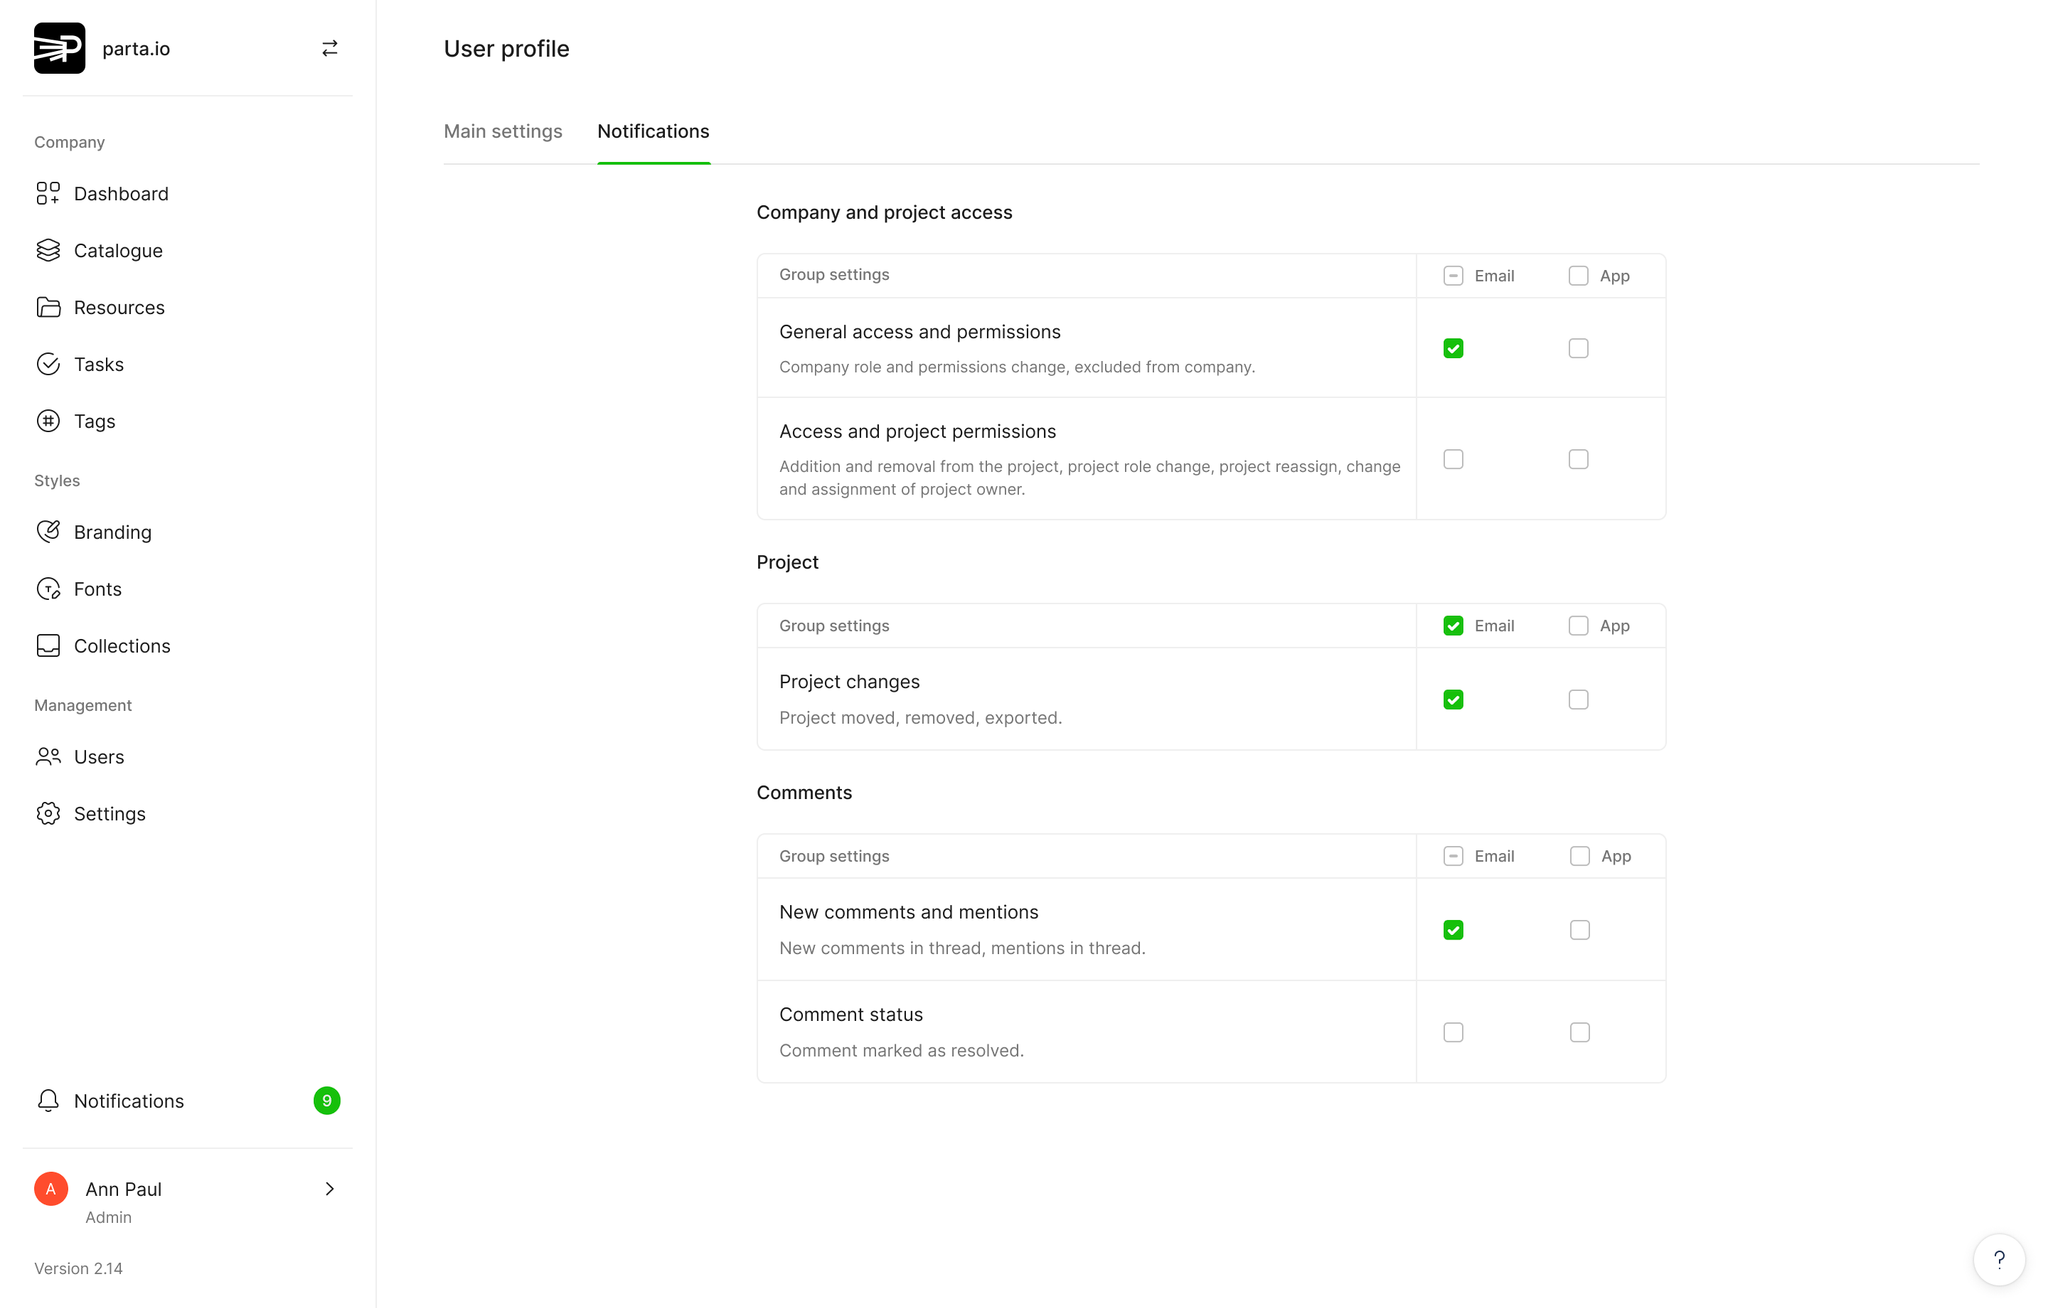Uncheck Email for Project changes
This screenshot has height=1308, width=2048.
1453,700
